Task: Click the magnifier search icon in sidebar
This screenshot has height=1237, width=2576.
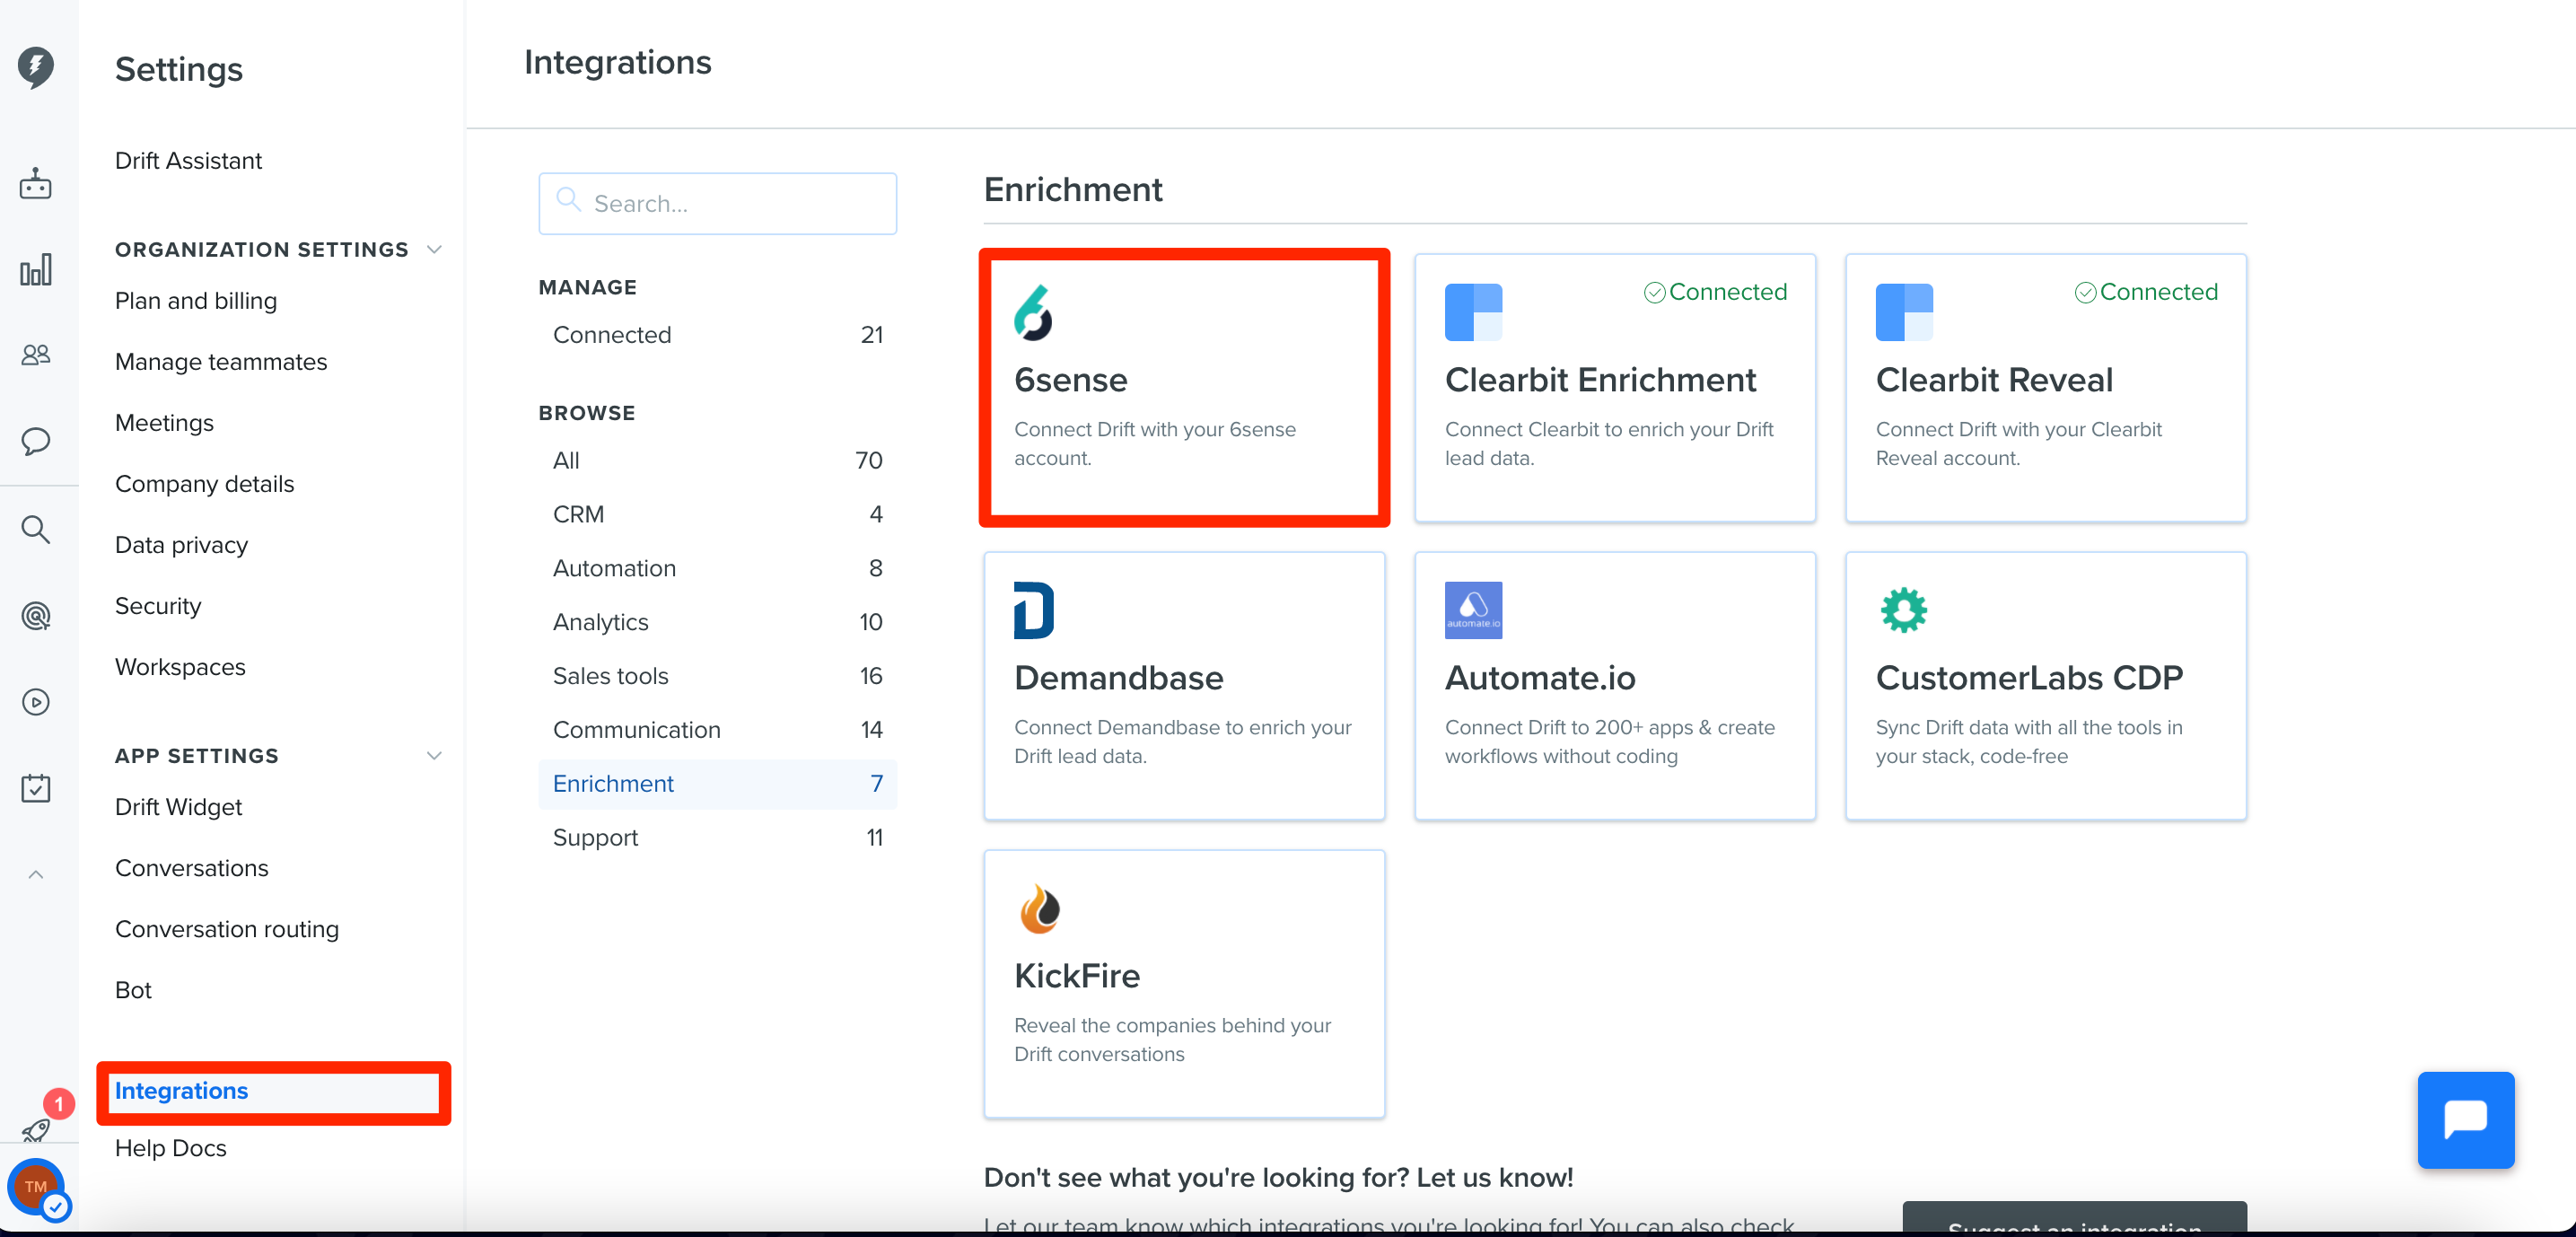Action: point(36,529)
